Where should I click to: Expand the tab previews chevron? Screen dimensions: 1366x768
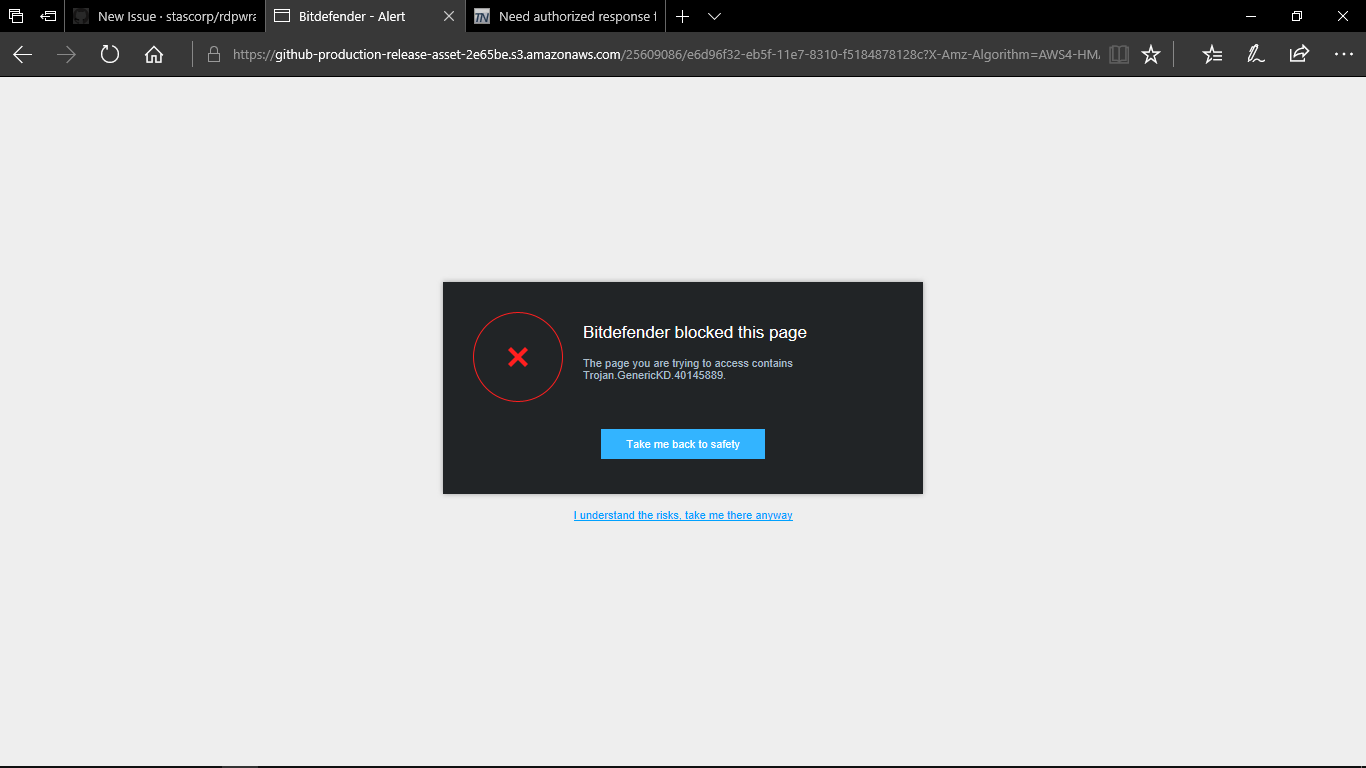pyautogui.click(x=714, y=16)
